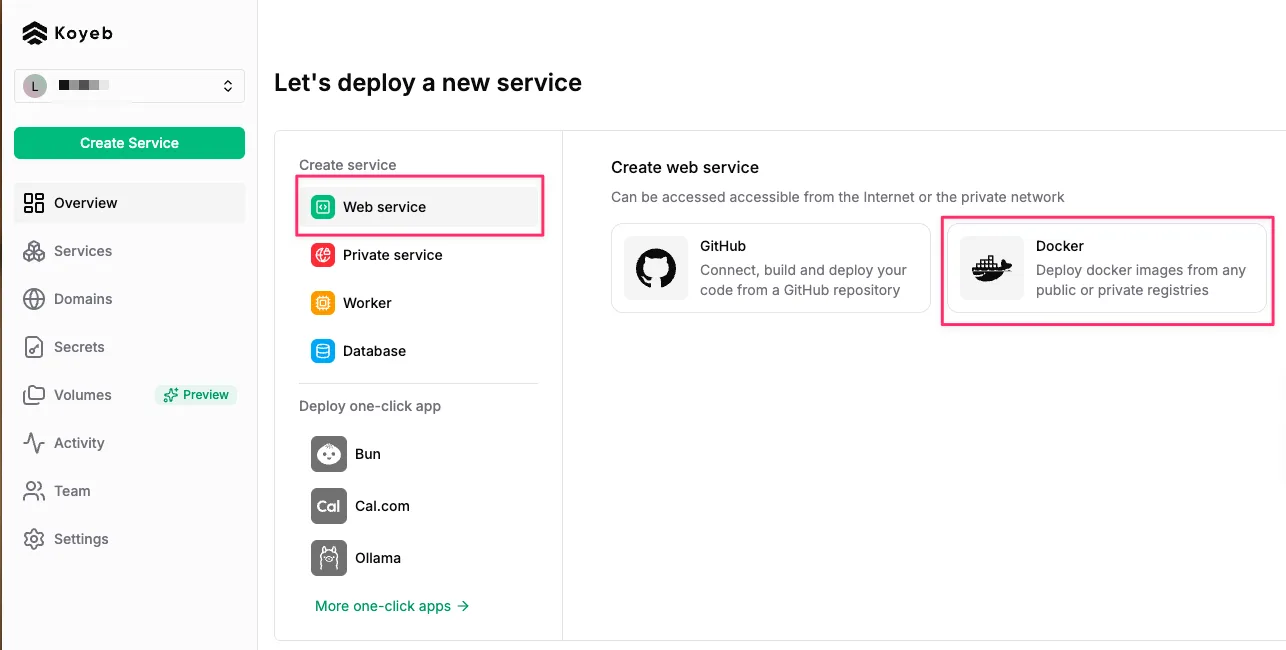Click the sparkle icon in Preview badge
Viewport: 1286px width, 650px height.
(x=171, y=395)
